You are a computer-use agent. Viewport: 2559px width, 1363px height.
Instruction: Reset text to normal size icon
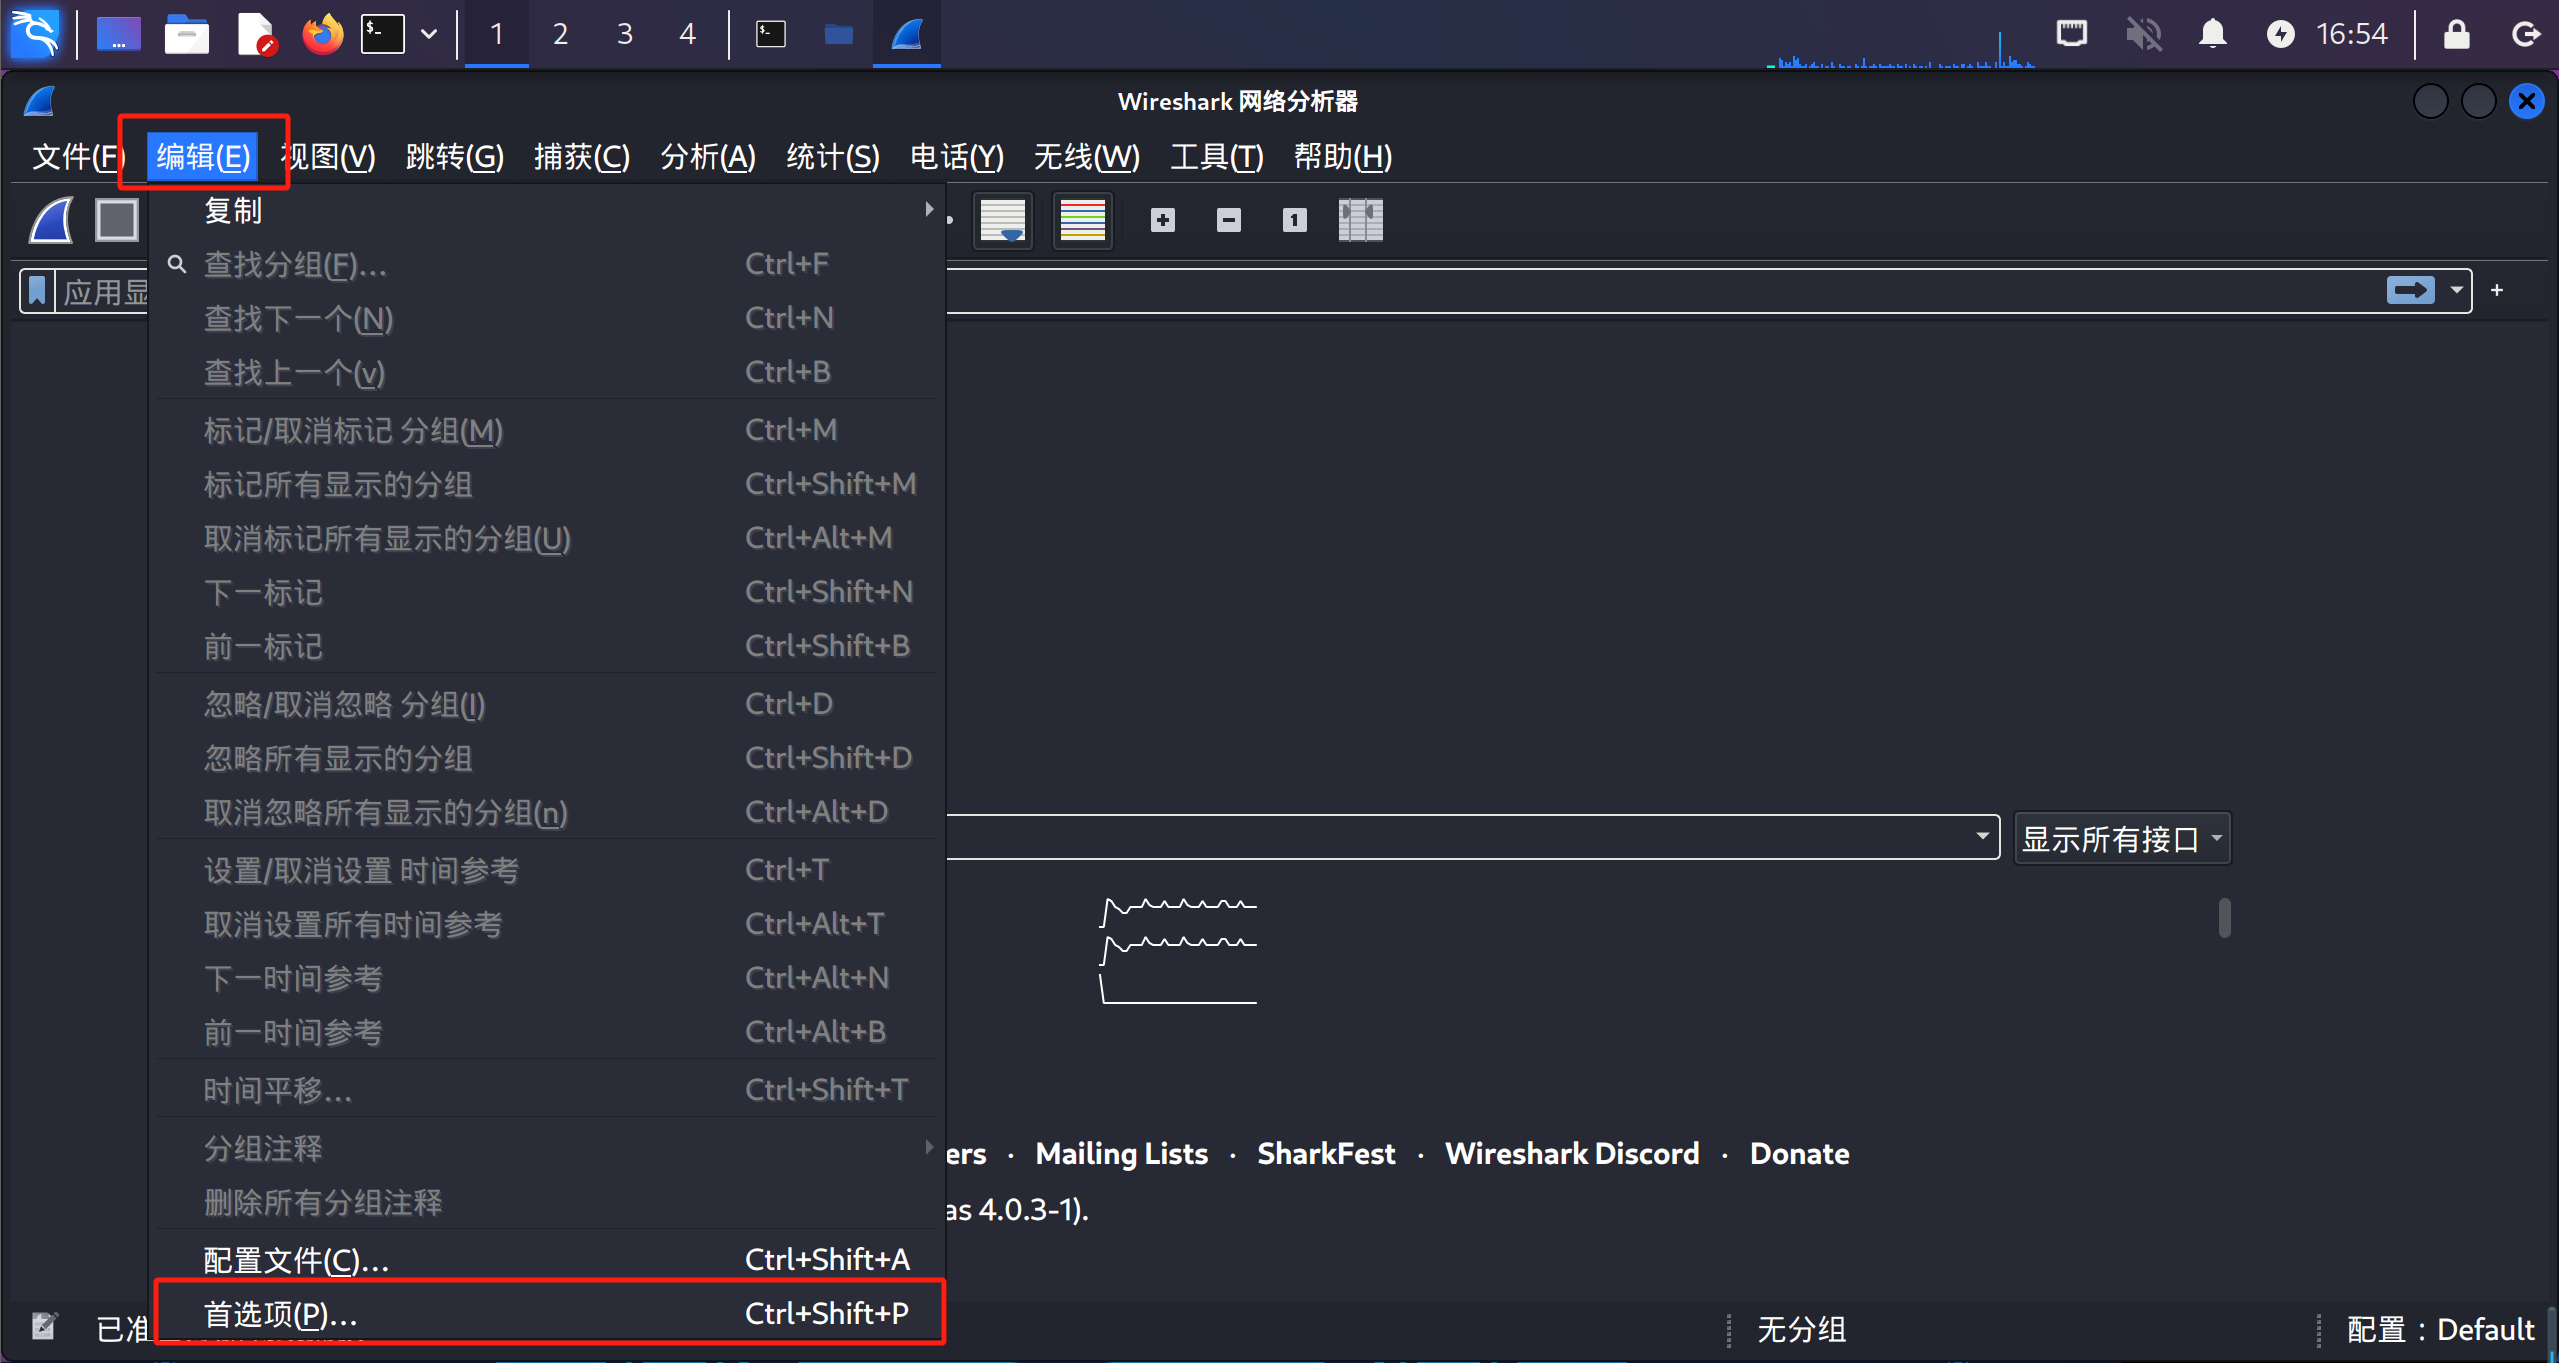click(x=1294, y=220)
